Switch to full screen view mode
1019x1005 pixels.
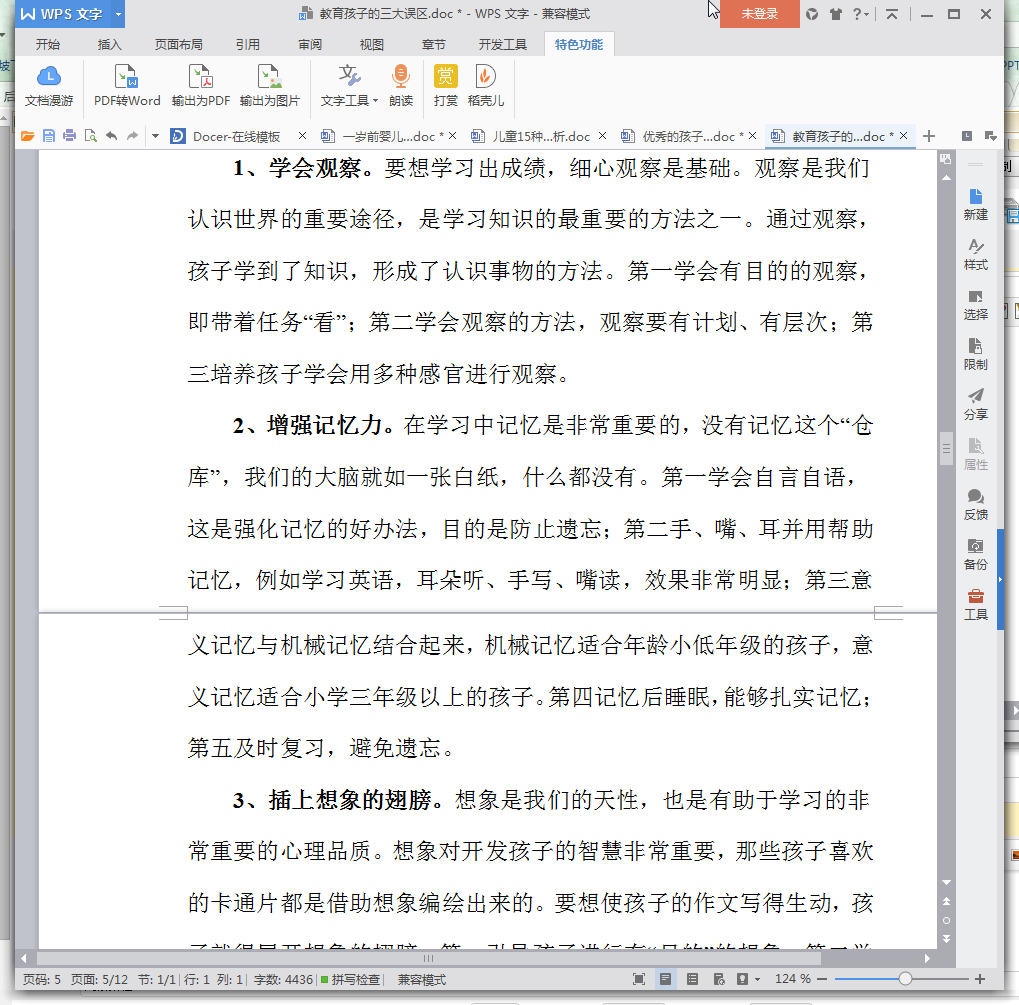[639, 979]
